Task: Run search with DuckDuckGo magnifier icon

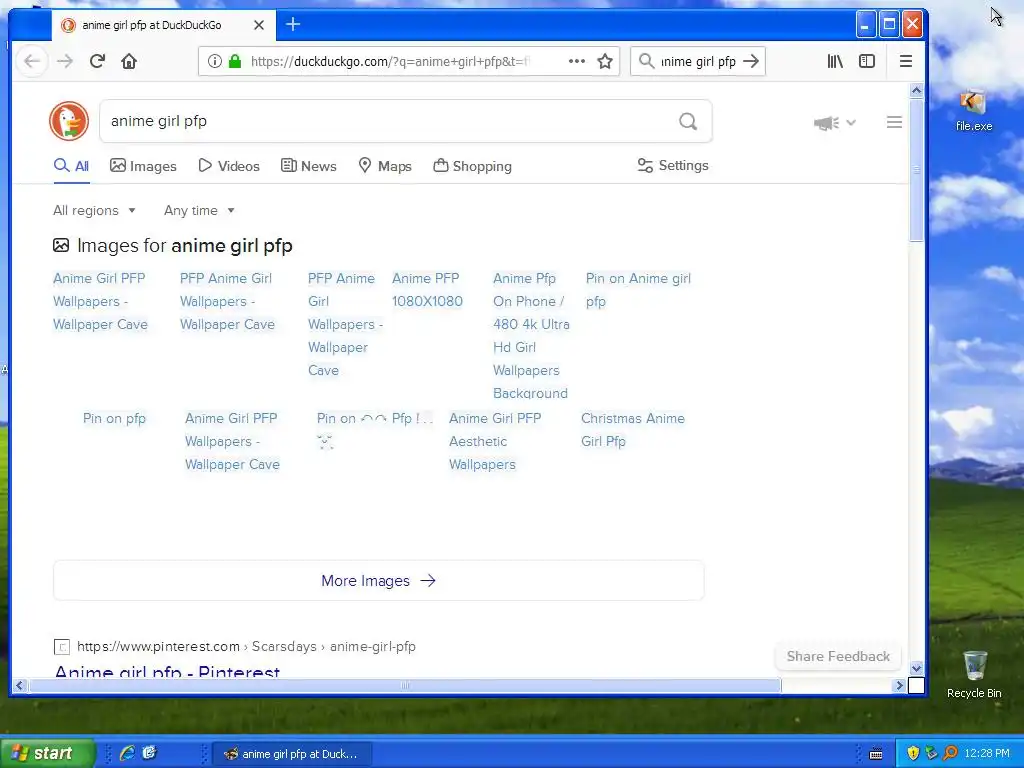Action: pyautogui.click(x=688, y=121)
